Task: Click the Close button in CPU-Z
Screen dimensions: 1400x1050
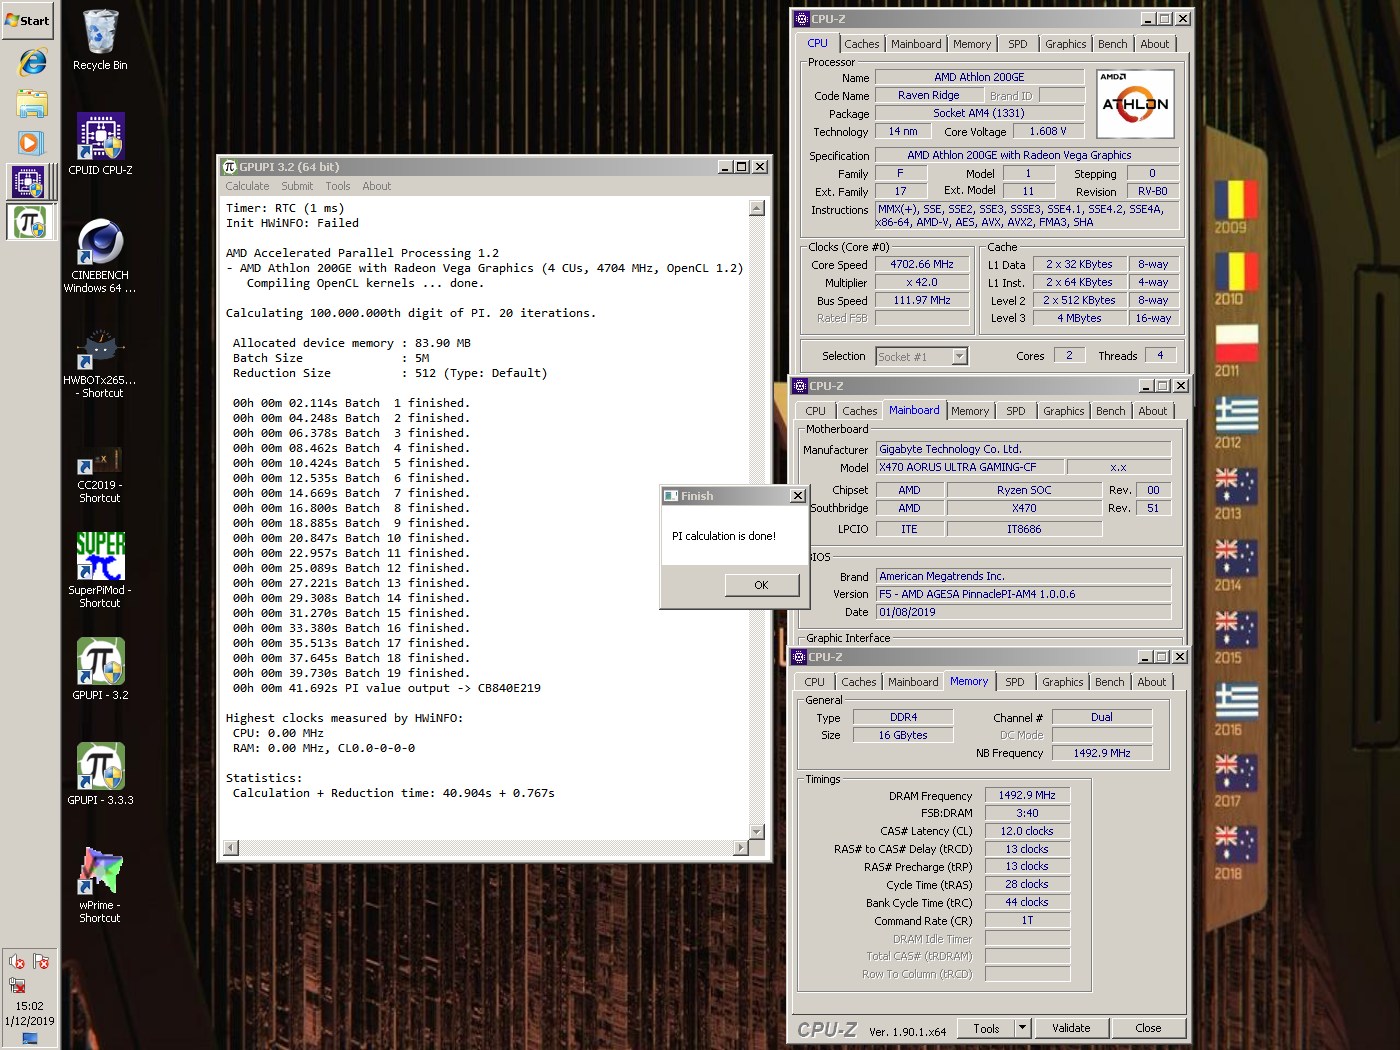Action: pos(1148,1028)
